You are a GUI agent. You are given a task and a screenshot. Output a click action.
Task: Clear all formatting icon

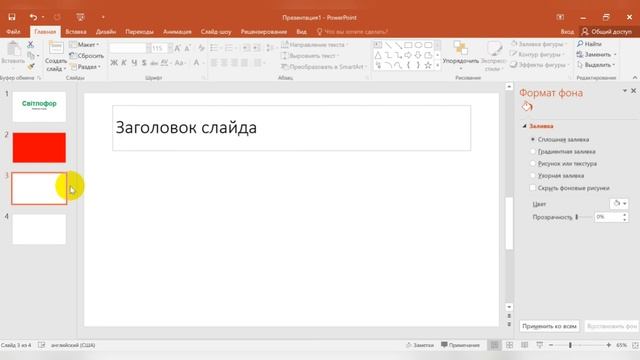tap(201, 48)
